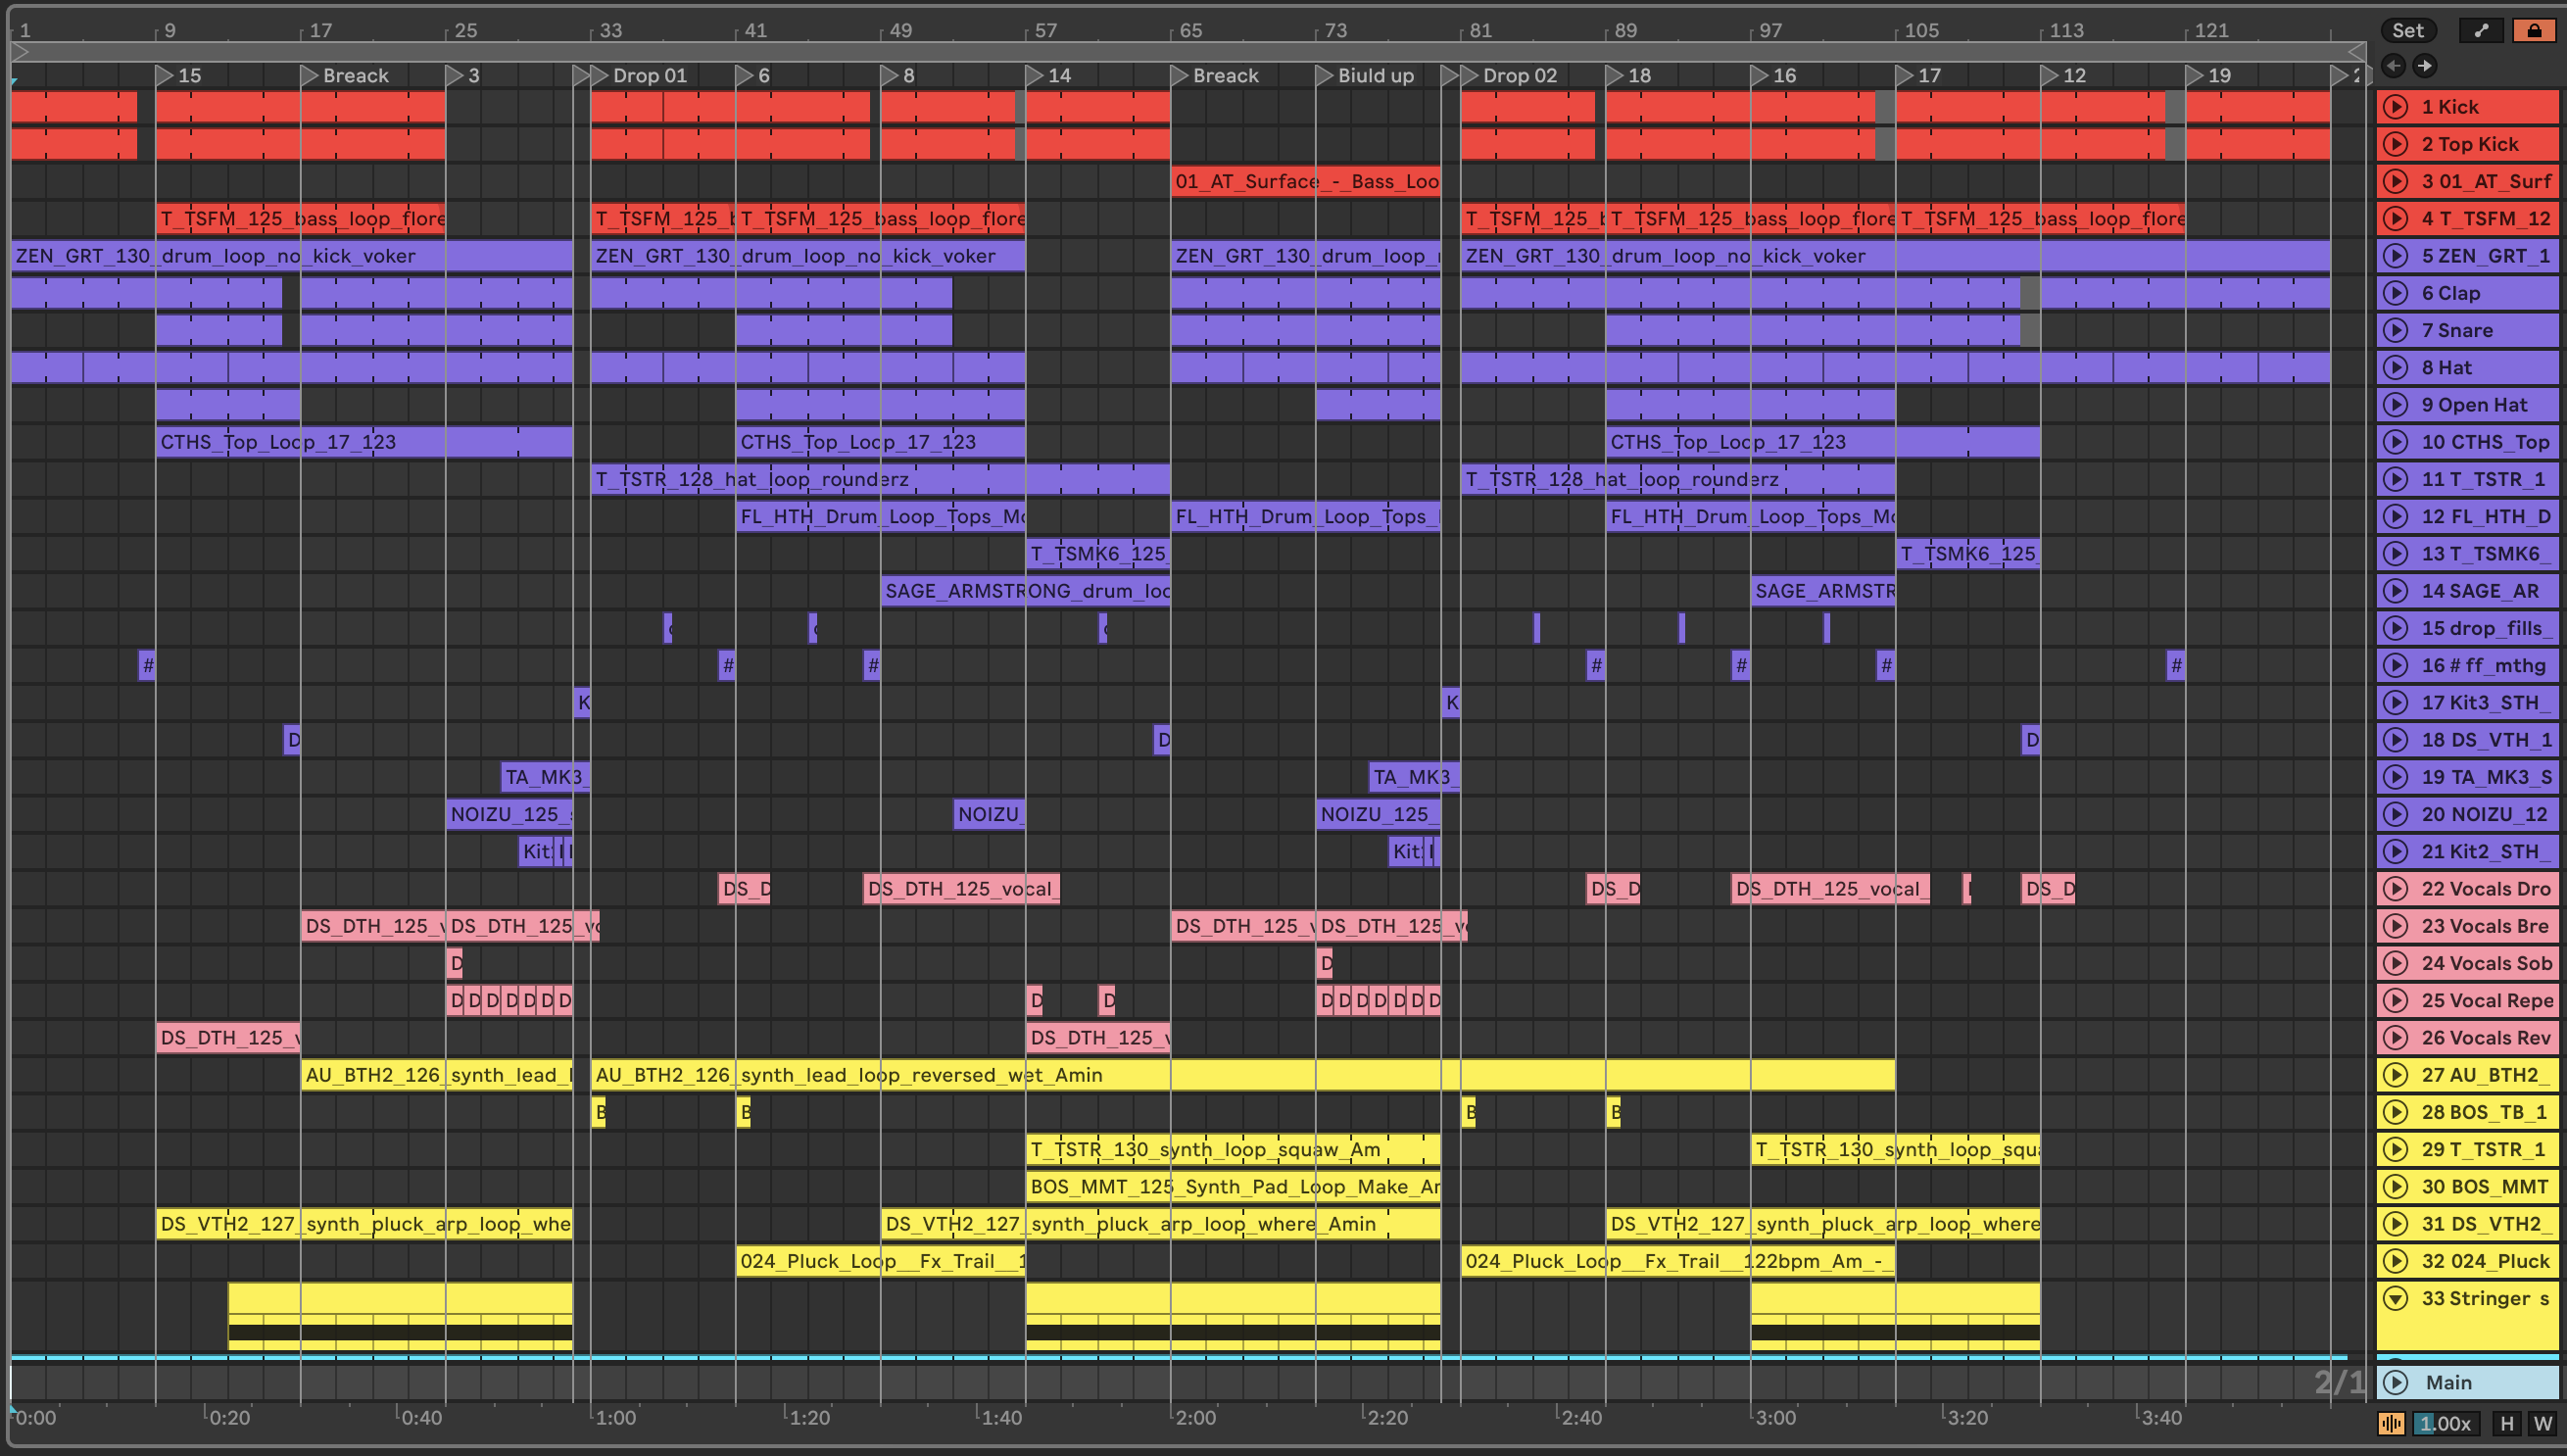Toggle the W optimize width button
This screenshot has width=2567, height=1456.
(2542, 1423)
